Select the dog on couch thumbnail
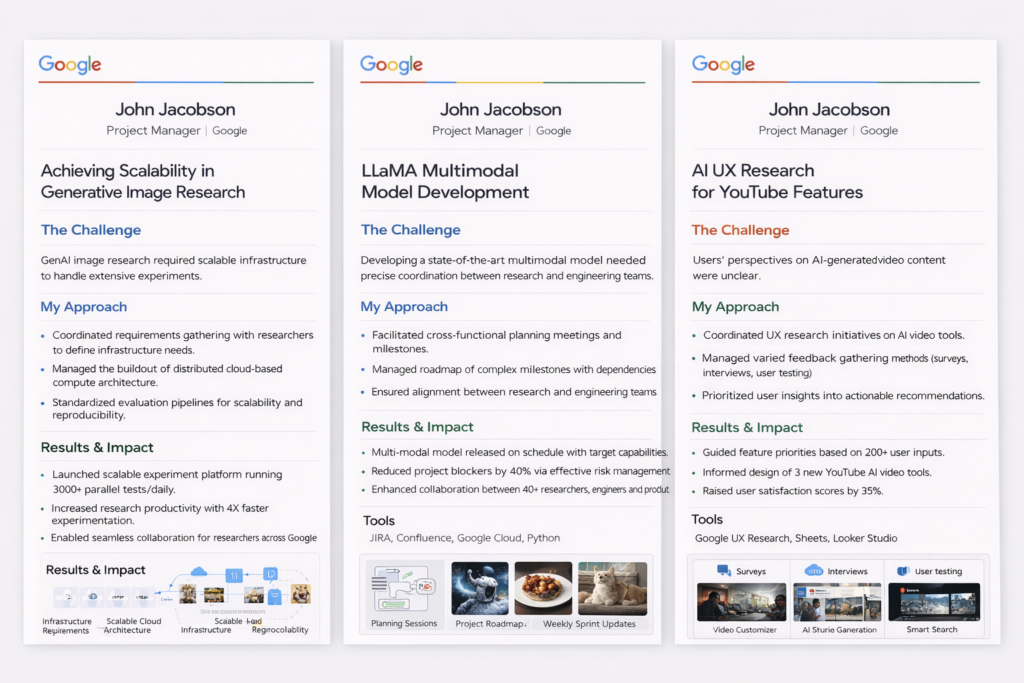Screen dimensions: 1024x683 tap(612, 588)
